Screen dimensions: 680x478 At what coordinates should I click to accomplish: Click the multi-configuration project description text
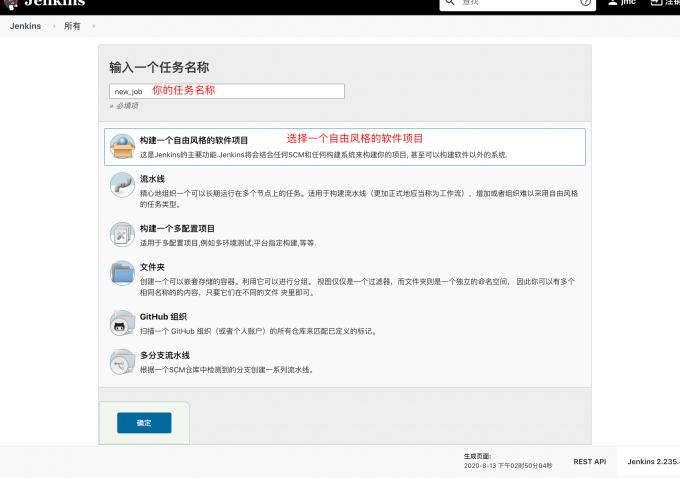pos(228,243)
